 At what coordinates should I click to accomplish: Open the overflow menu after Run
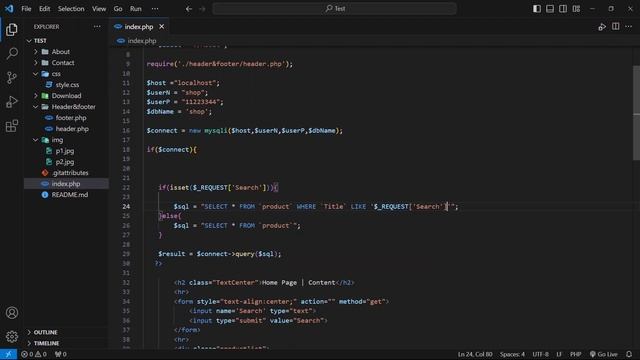click(155, 9)
